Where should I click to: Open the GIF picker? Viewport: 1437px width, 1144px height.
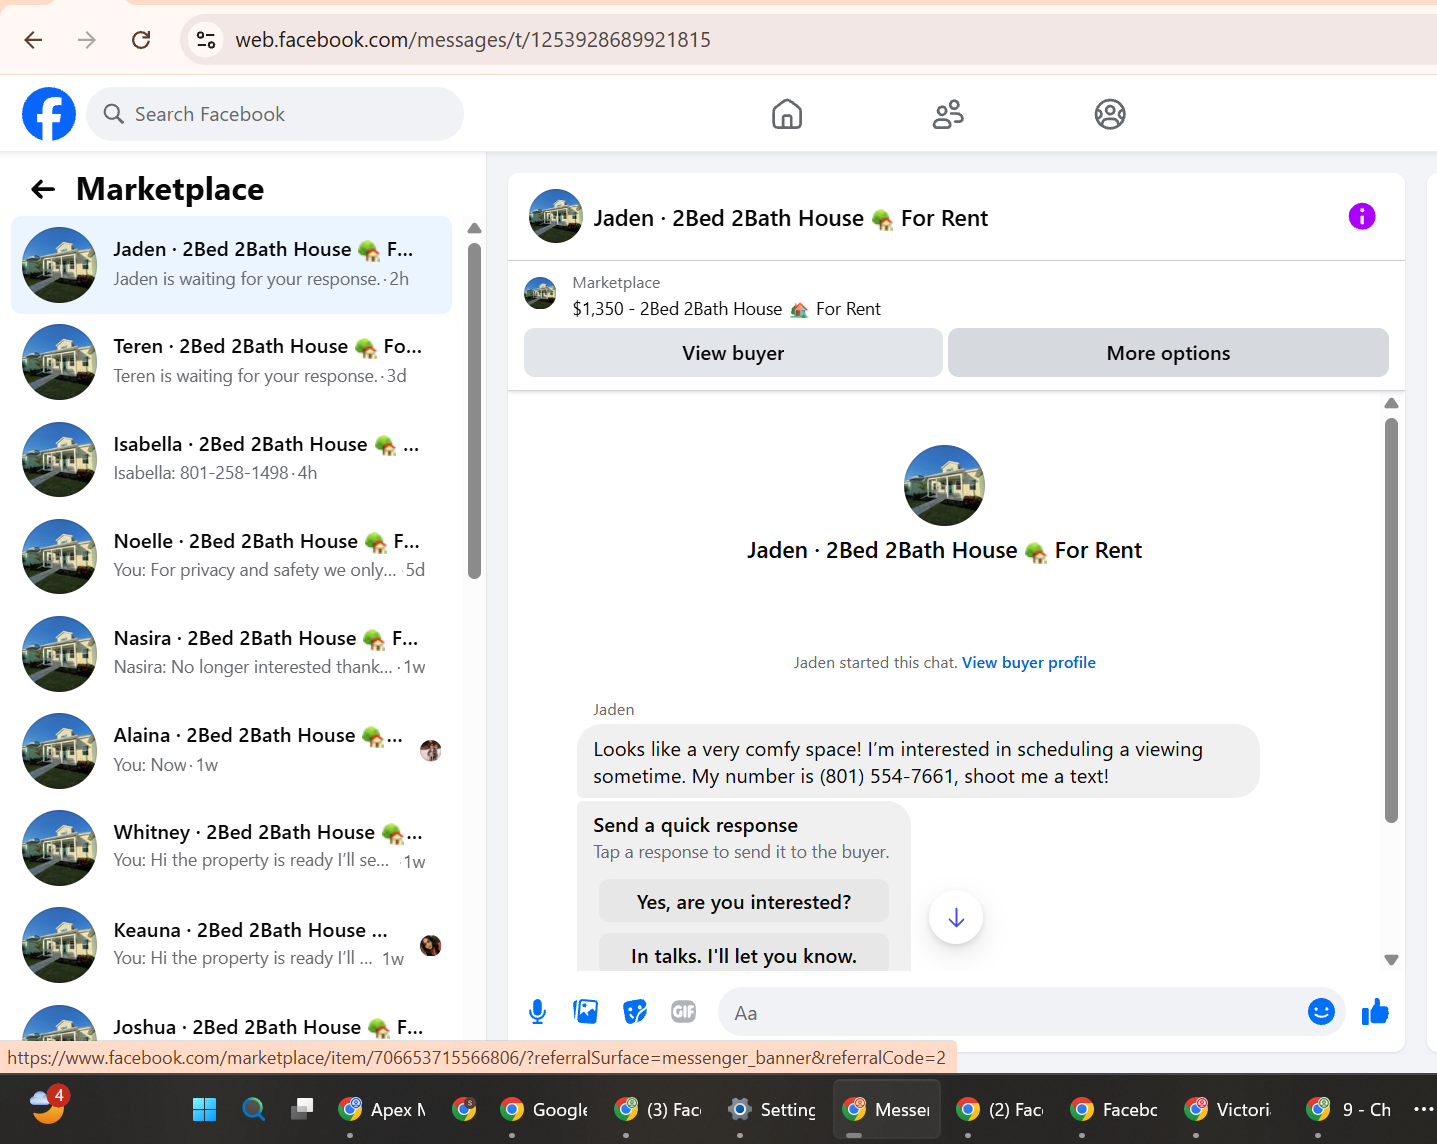point(684,1012)
